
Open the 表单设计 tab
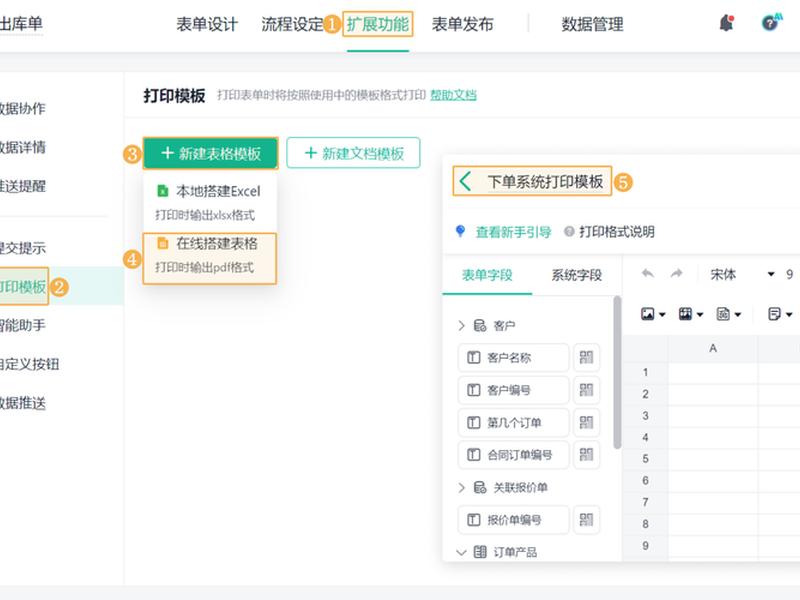207,24
